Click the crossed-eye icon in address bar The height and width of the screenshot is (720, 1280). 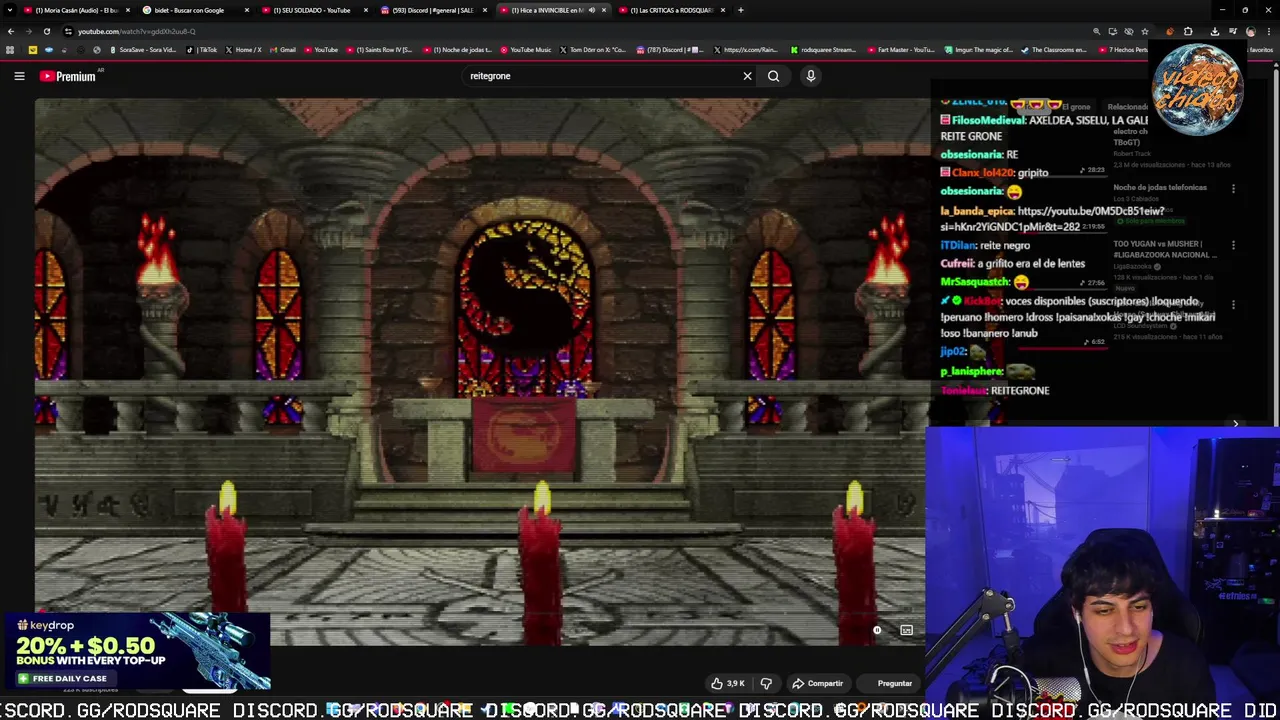coord(1129,31)
